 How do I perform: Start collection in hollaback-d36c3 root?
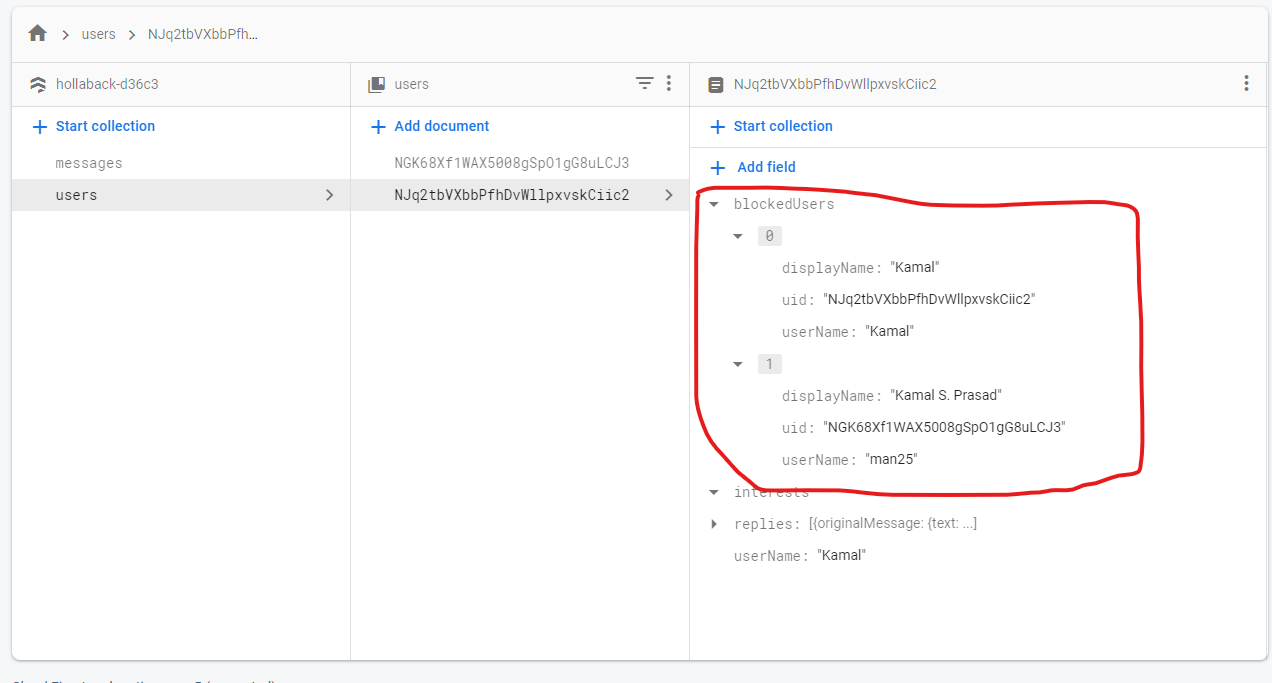(x=94, y=126)
